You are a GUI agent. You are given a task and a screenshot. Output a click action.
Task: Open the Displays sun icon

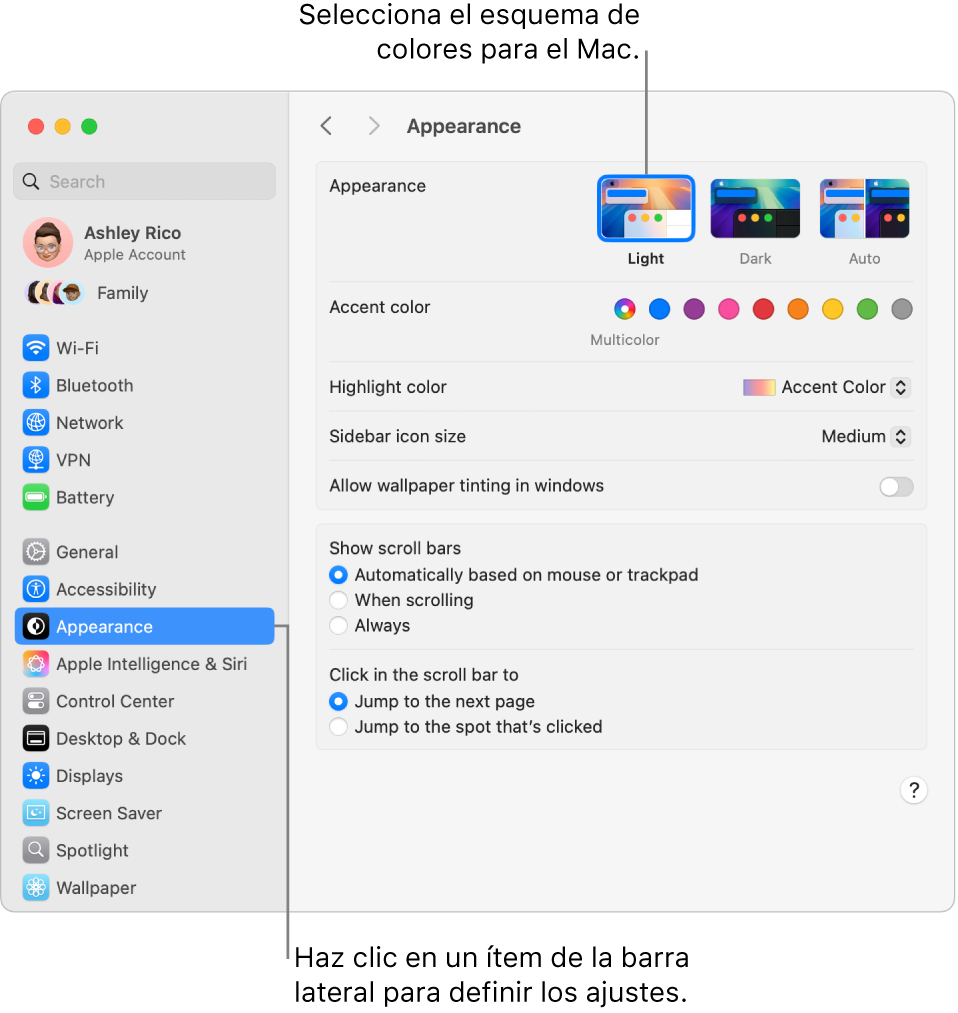[36, 776]
